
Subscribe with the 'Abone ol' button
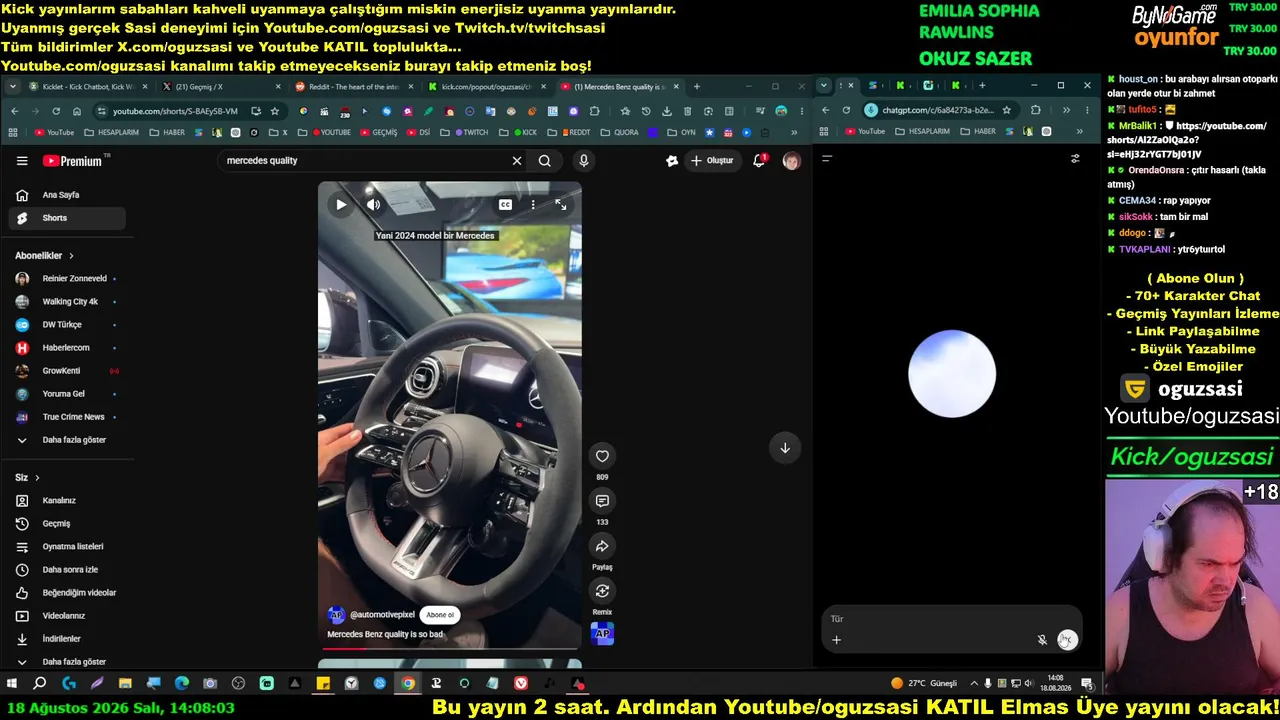pyautogui.click(x=440, y=615)
